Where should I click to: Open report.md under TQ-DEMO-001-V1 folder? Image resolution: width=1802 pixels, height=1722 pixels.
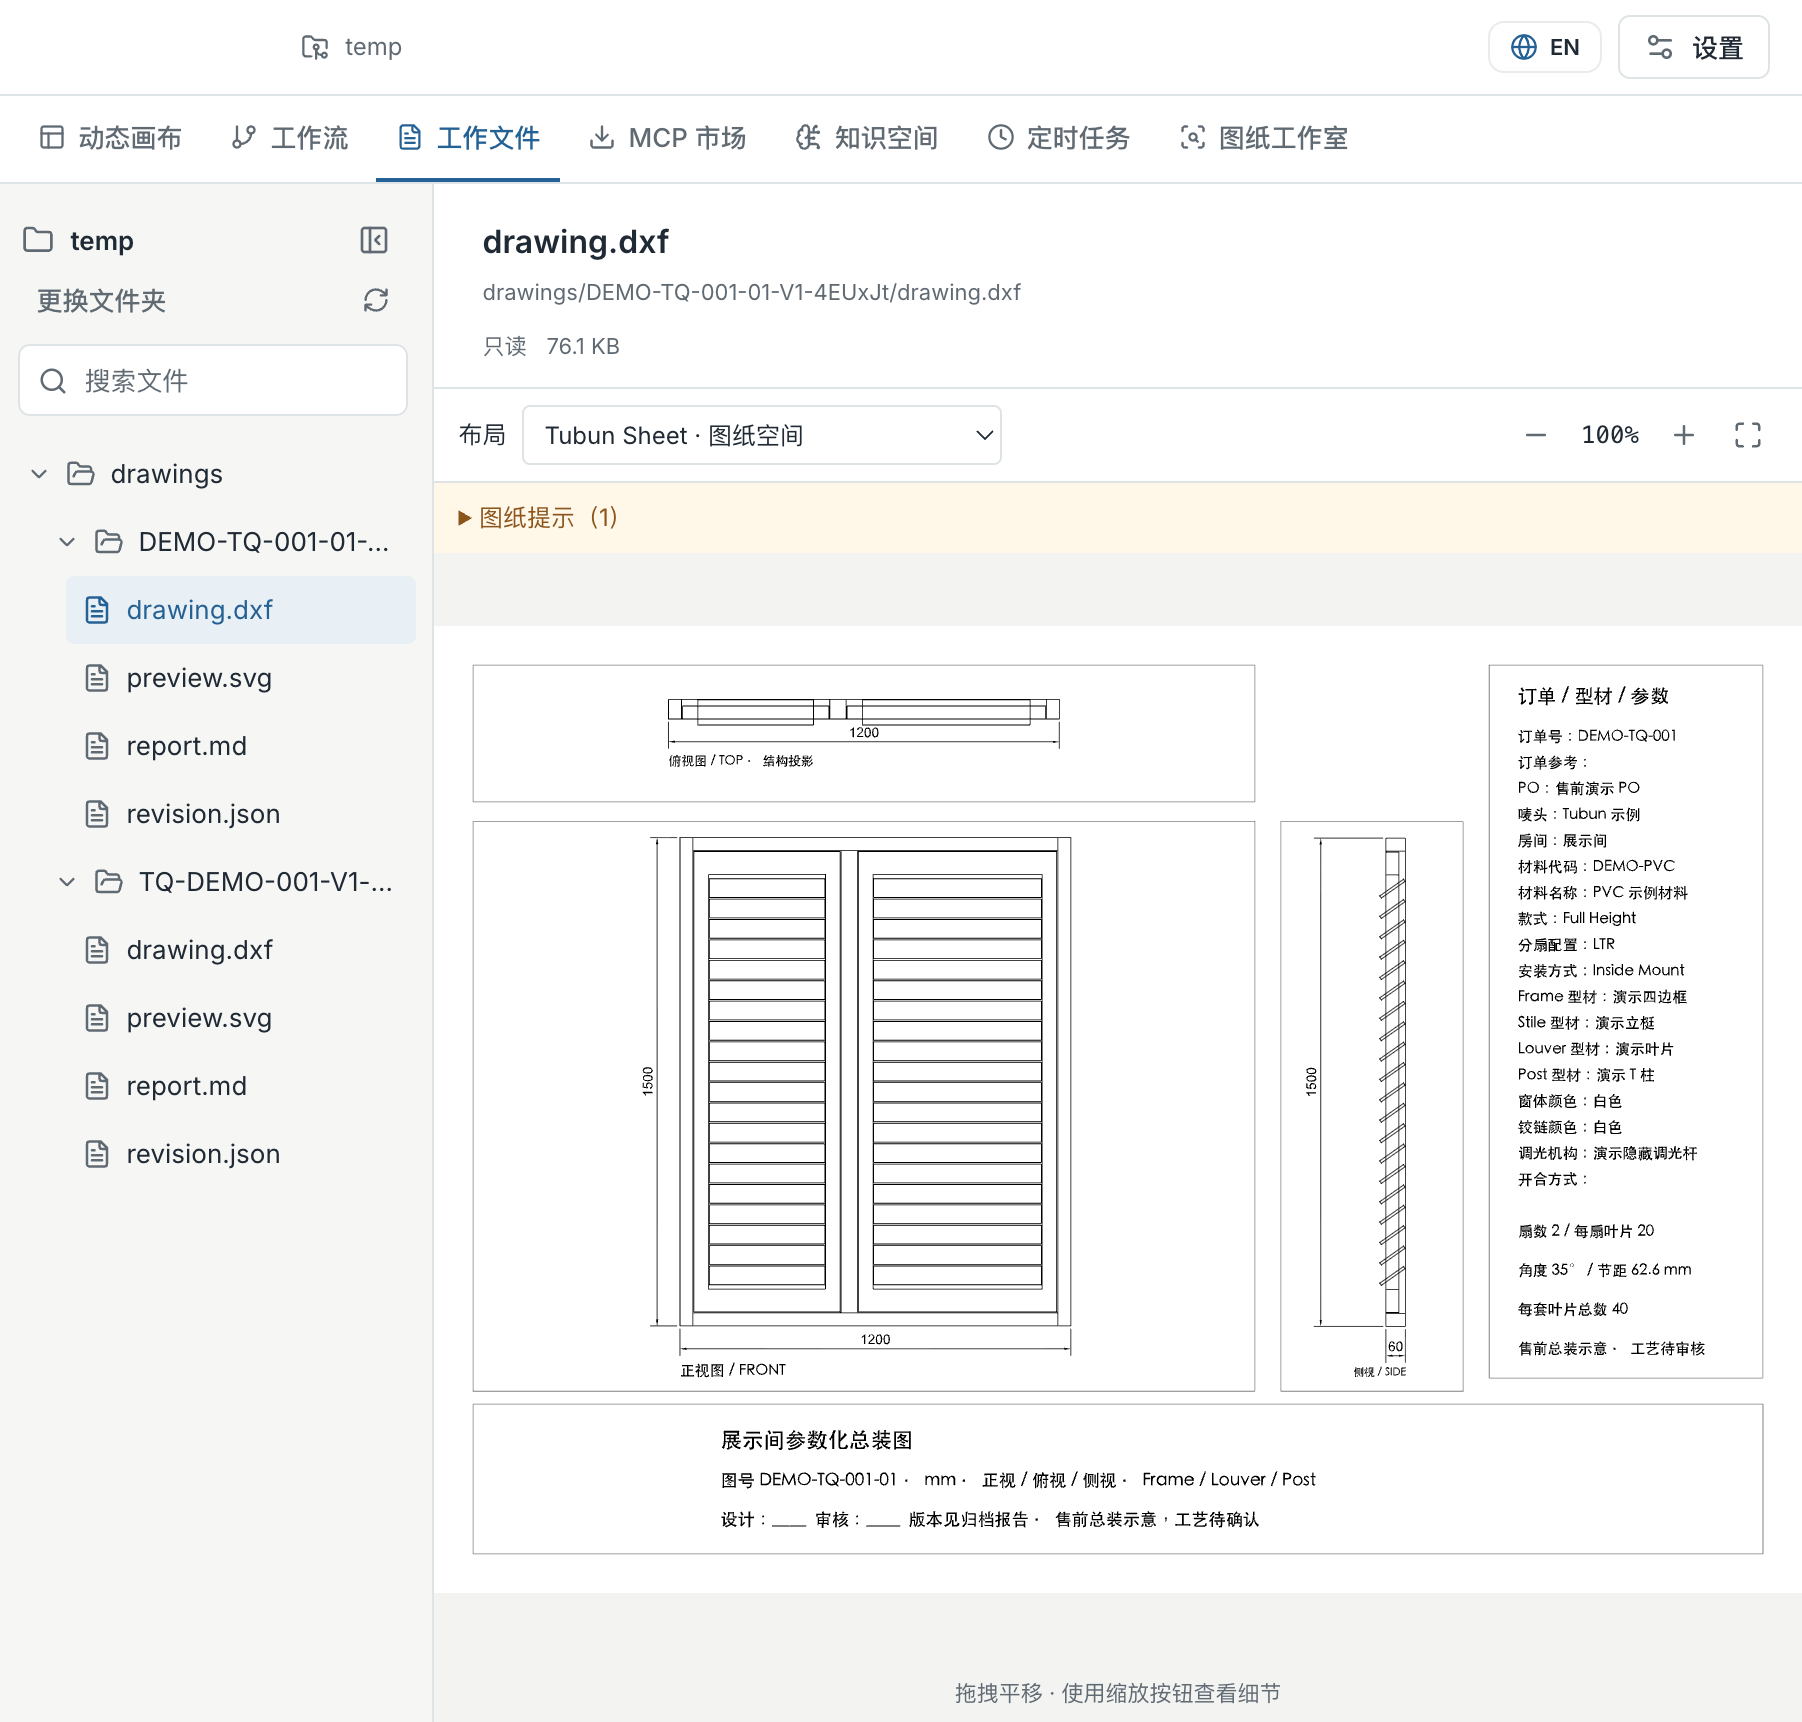click(241, 1086)
